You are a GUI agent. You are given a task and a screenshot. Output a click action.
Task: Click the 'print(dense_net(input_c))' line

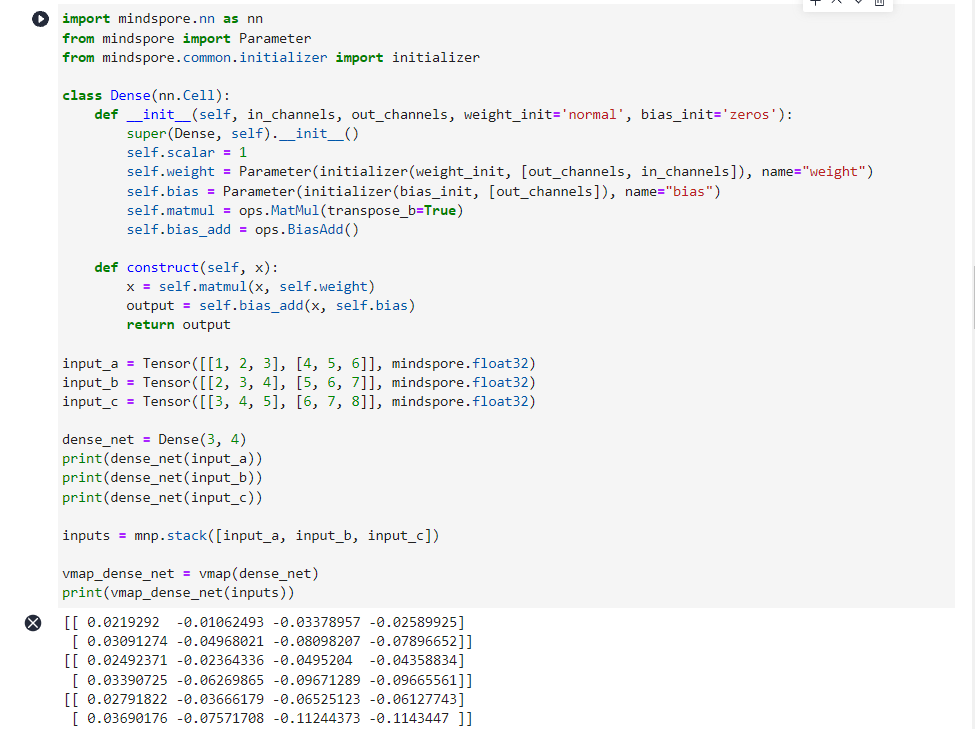click(x=162, y=497)
